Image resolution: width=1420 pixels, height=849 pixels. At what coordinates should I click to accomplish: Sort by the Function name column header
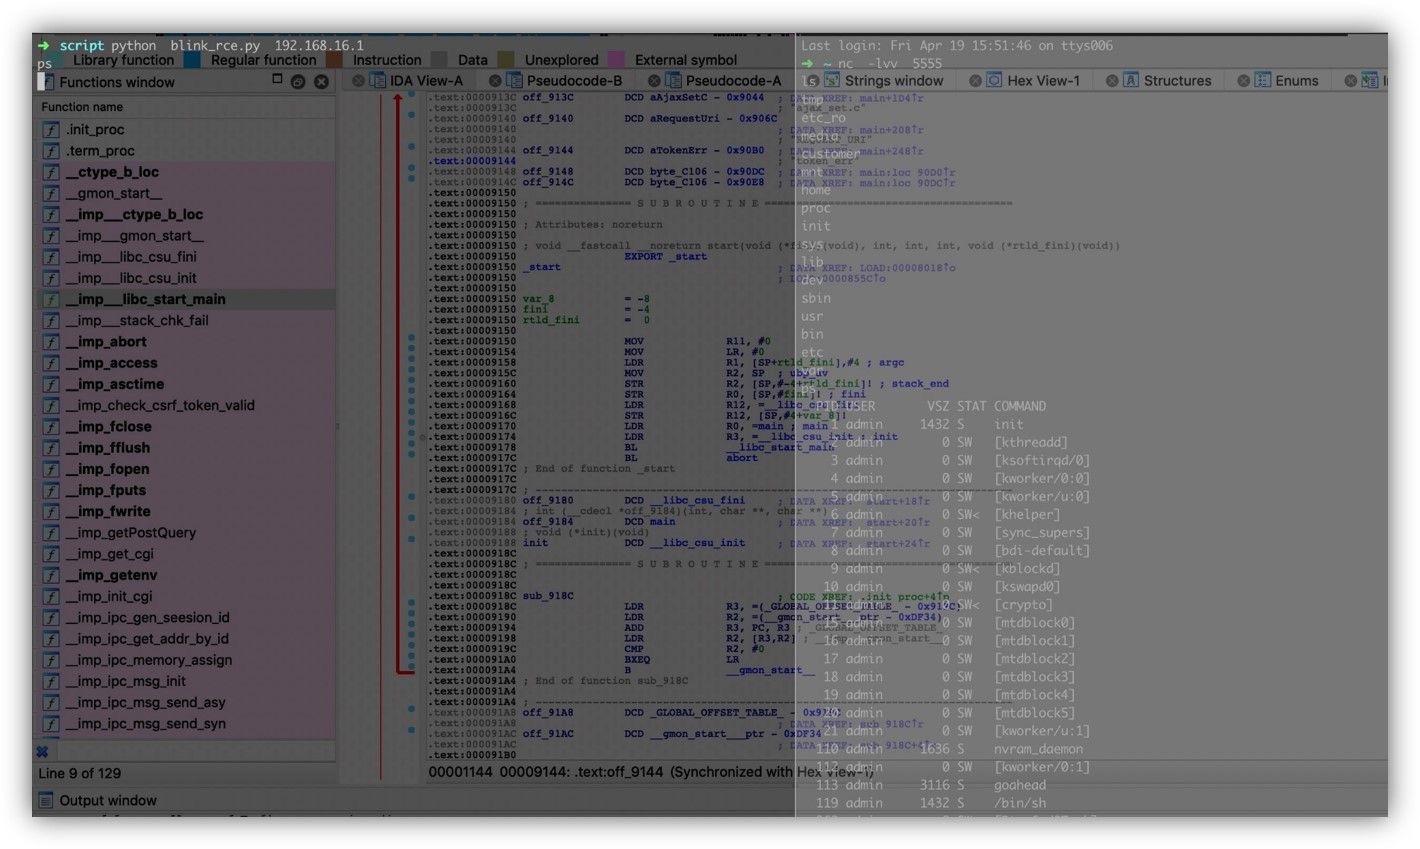point(185,107)
